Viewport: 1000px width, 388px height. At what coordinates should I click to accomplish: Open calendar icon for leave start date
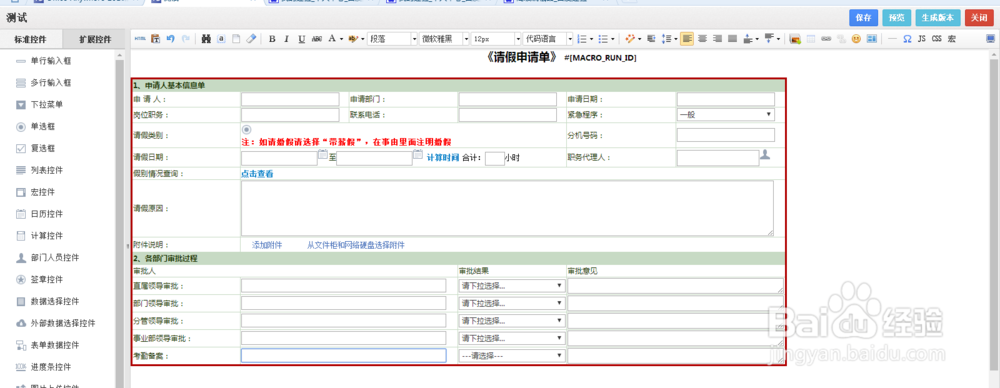click(x=323, y=154)
